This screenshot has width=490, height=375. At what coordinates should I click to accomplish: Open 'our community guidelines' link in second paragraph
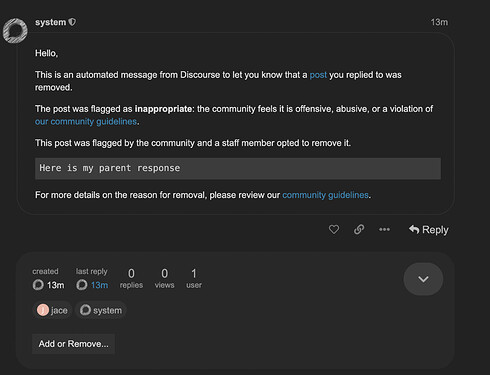(x=86, y=122)
